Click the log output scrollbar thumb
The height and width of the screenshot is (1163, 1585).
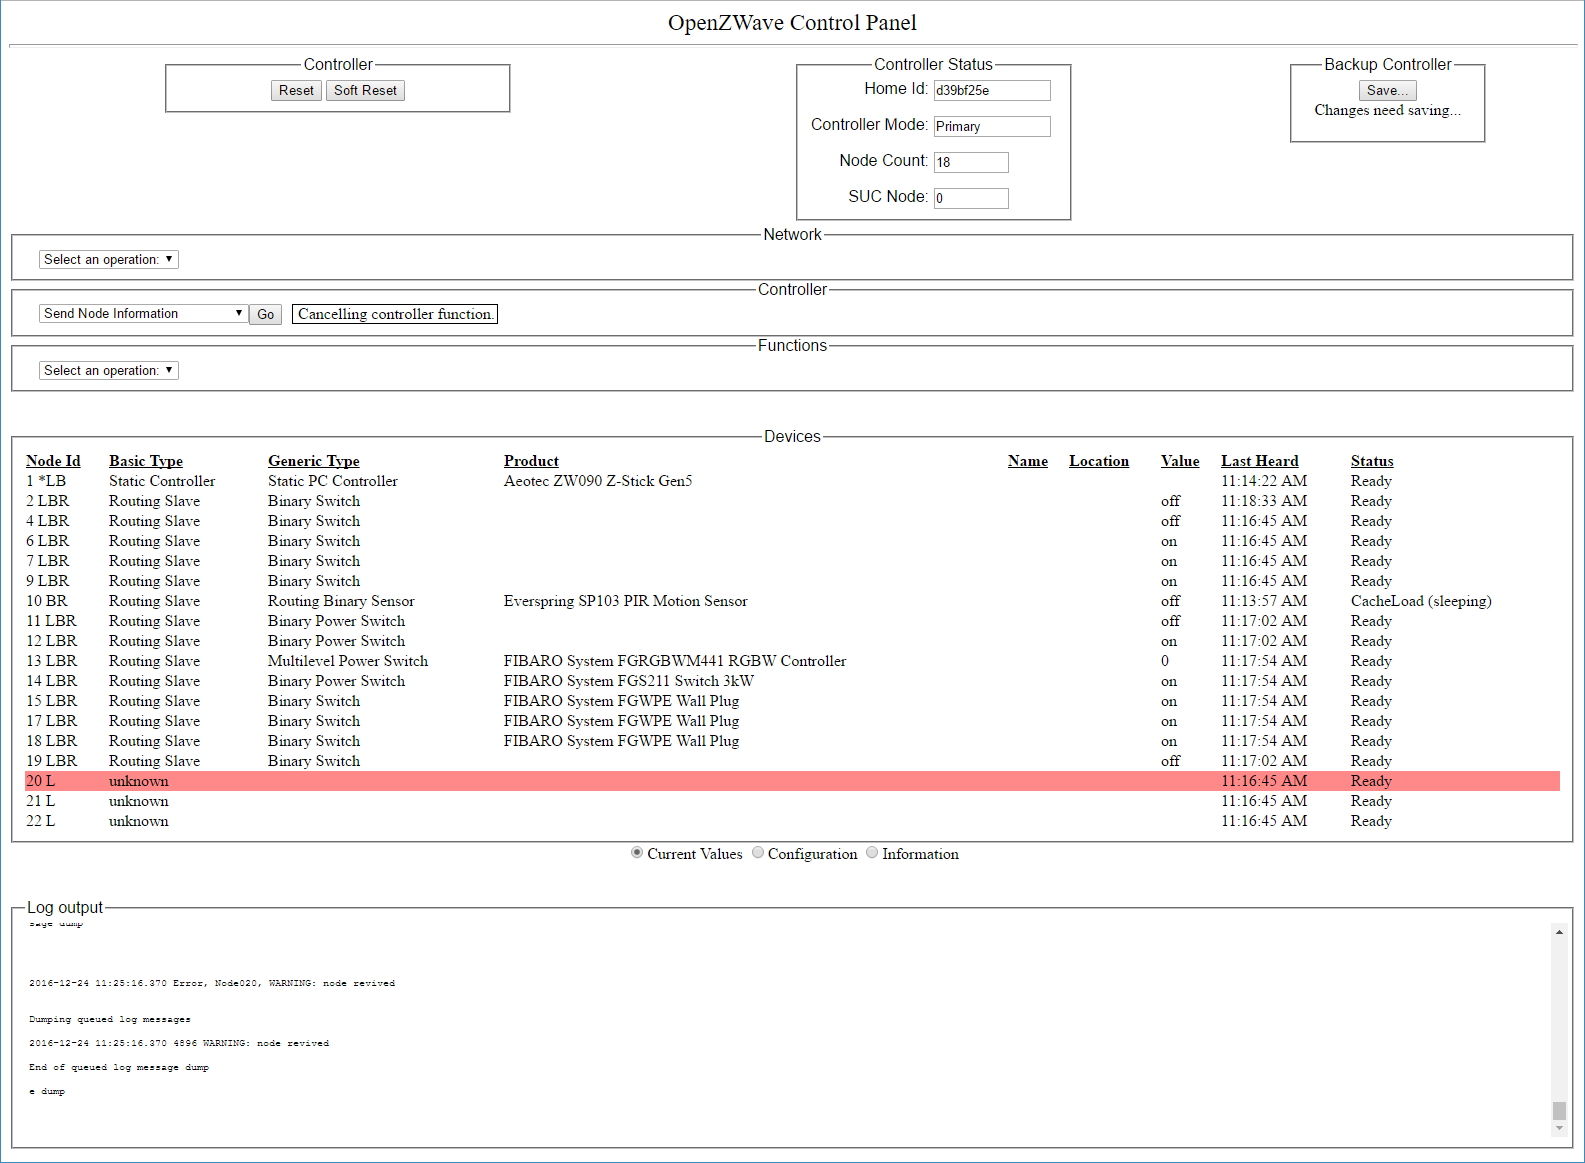[1559, 1111]
